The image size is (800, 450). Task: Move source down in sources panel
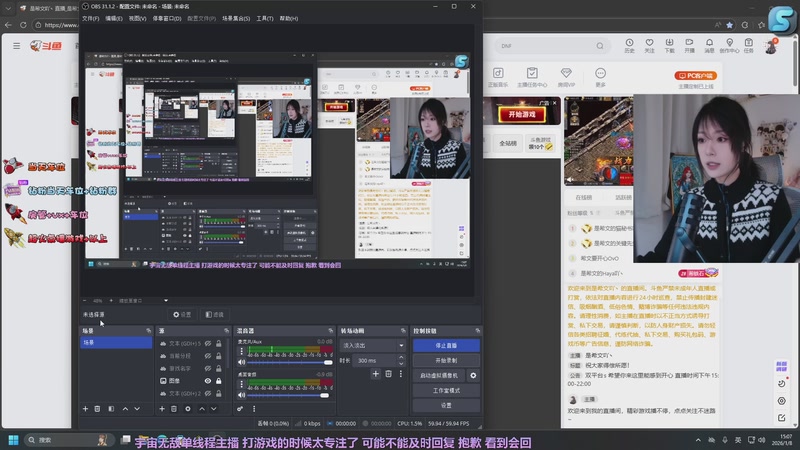coord(214,409)
